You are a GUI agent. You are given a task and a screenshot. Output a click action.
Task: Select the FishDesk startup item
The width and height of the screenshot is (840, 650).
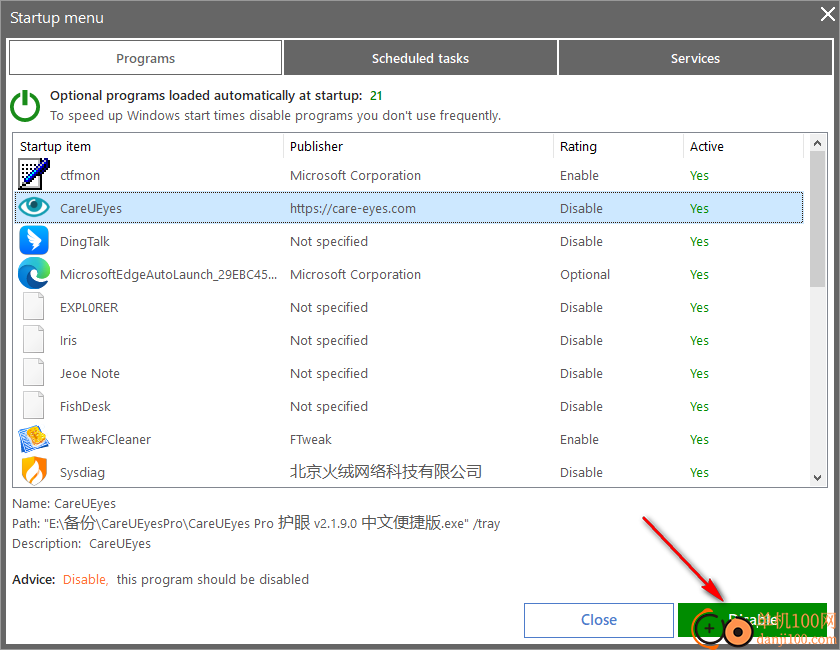(85, 407)
